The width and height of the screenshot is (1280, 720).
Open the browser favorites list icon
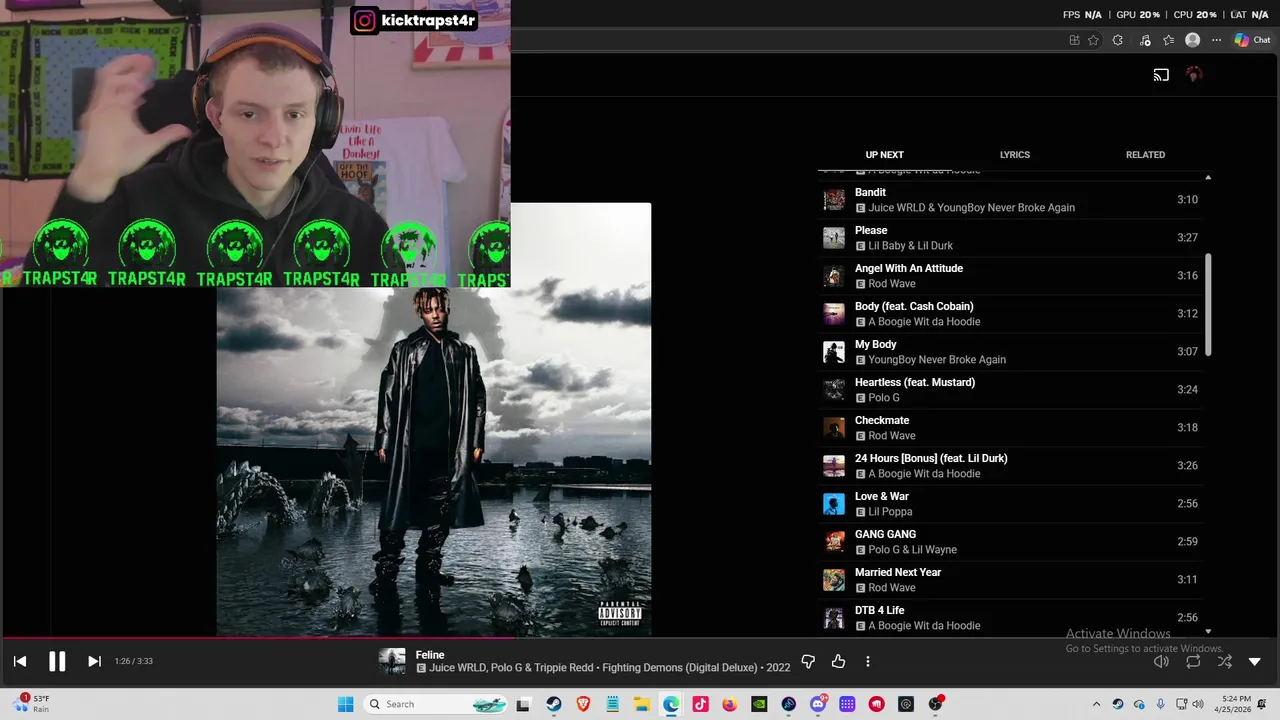(x=1168, y=40)
